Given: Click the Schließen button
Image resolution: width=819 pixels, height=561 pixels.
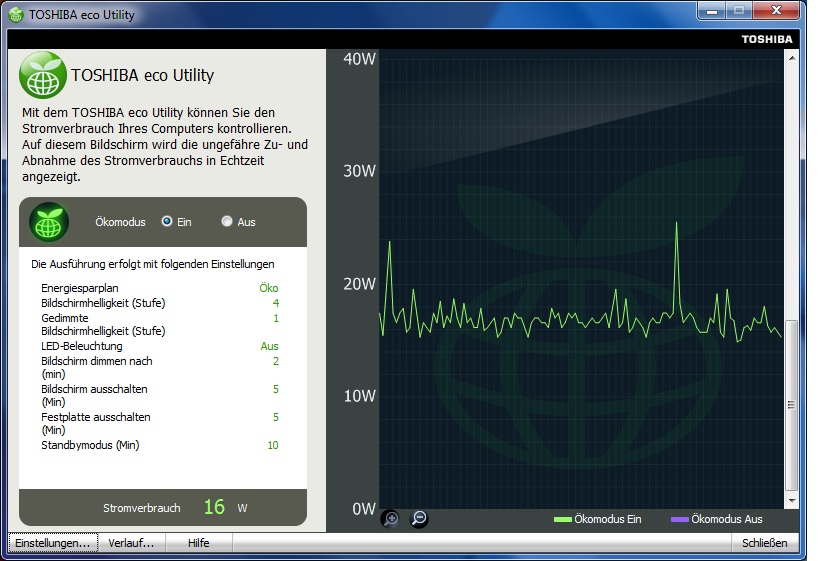Looking at the screenshot, I should 764,543.
